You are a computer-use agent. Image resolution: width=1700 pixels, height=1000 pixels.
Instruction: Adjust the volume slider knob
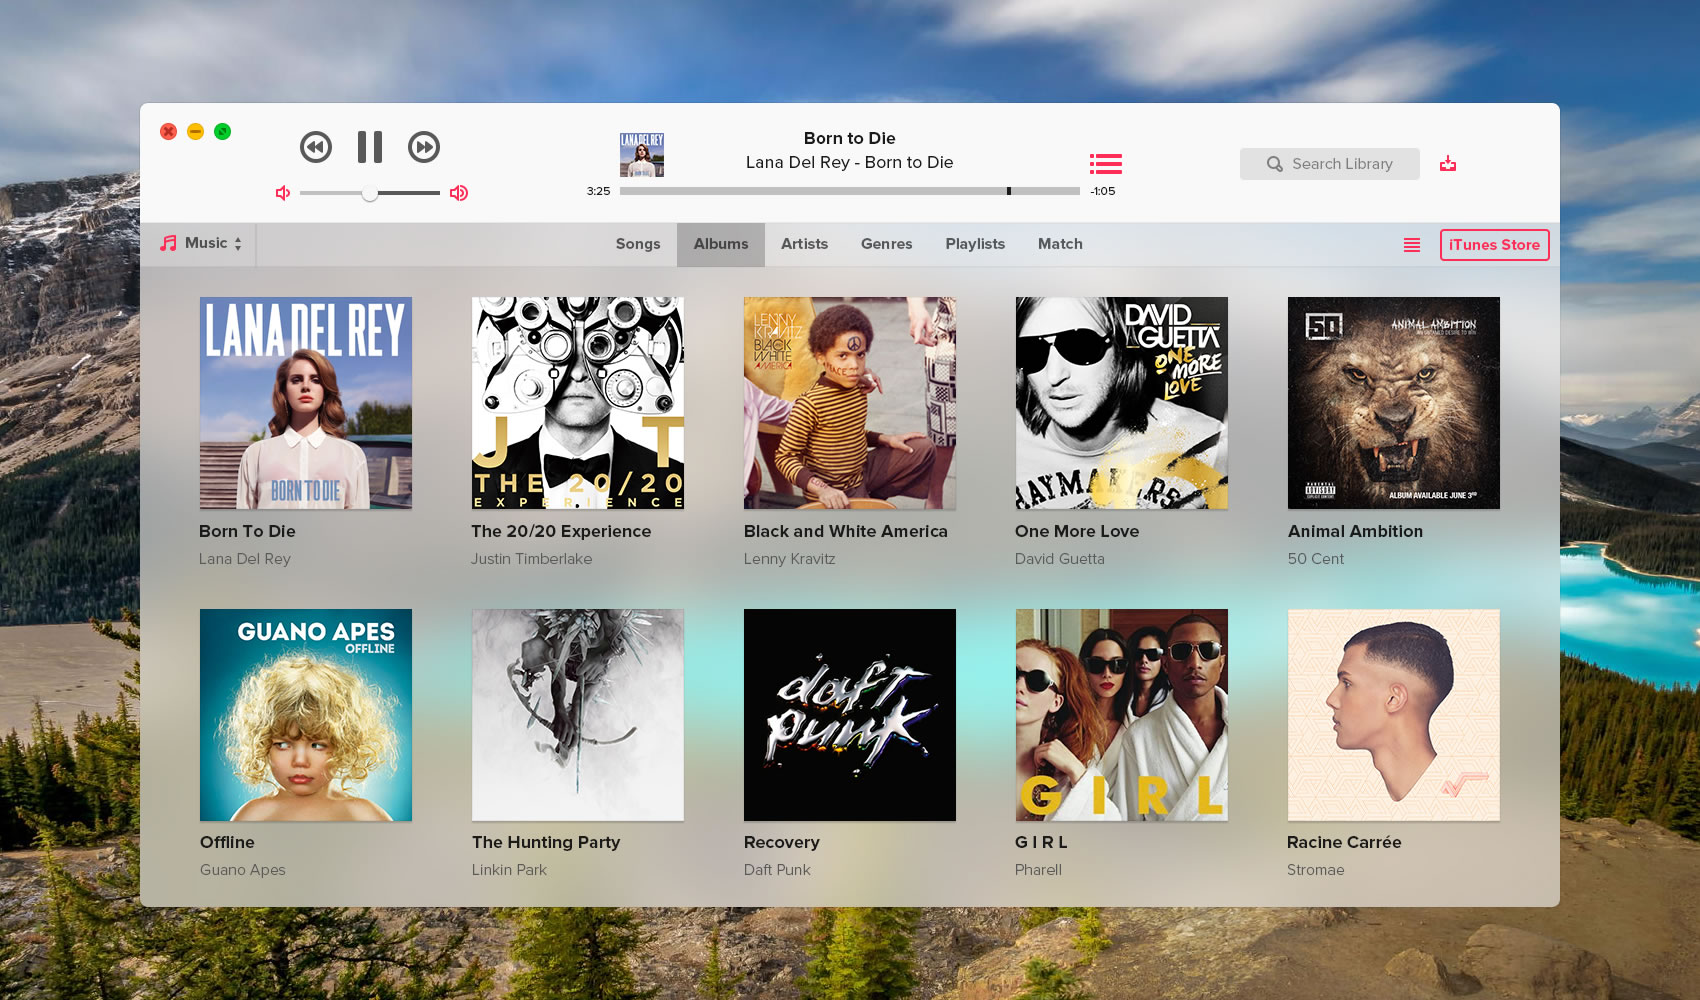click(370, 193)
